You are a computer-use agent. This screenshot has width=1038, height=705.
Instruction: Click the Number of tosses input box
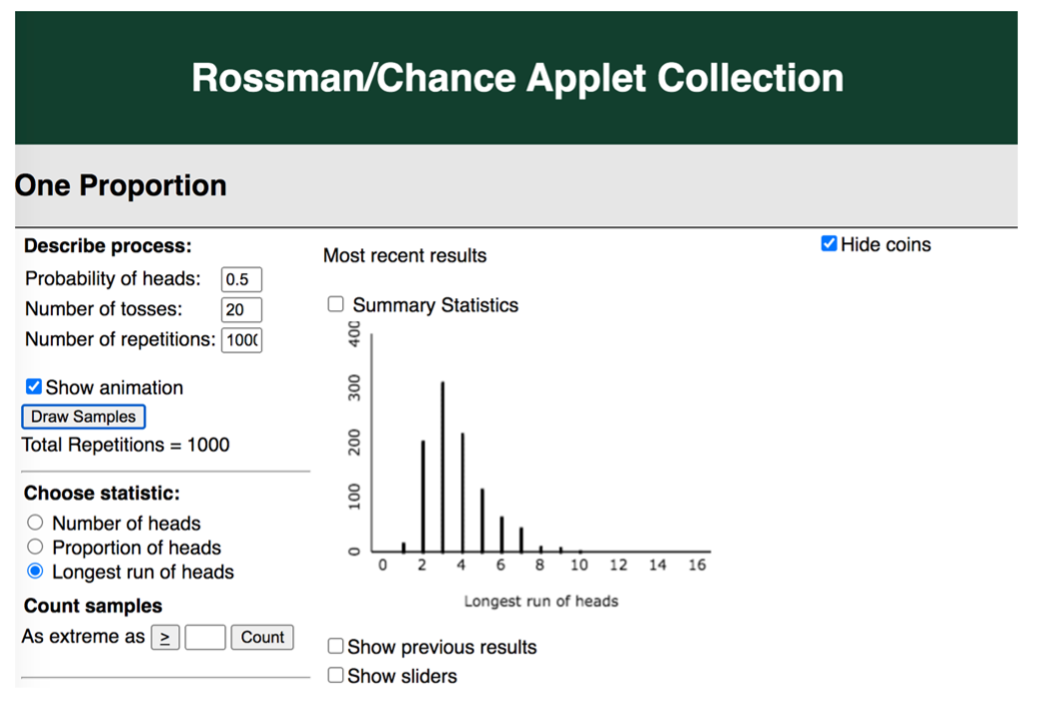(241, 309)
